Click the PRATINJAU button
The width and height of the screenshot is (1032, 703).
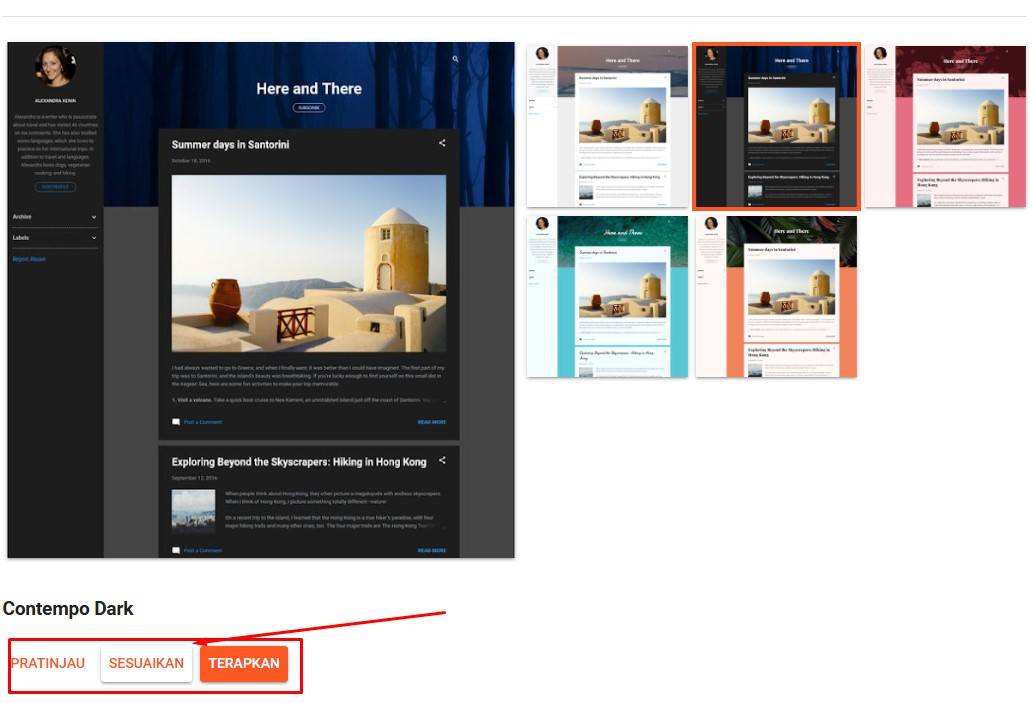47,663
